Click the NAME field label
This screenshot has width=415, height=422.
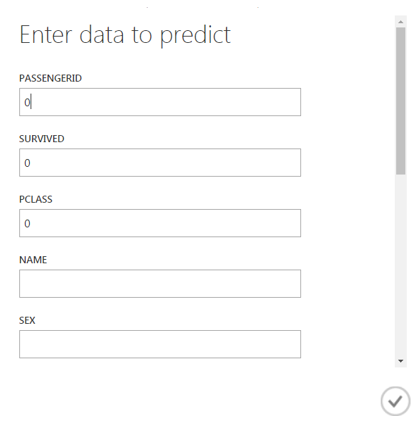[x=33, y=260]
